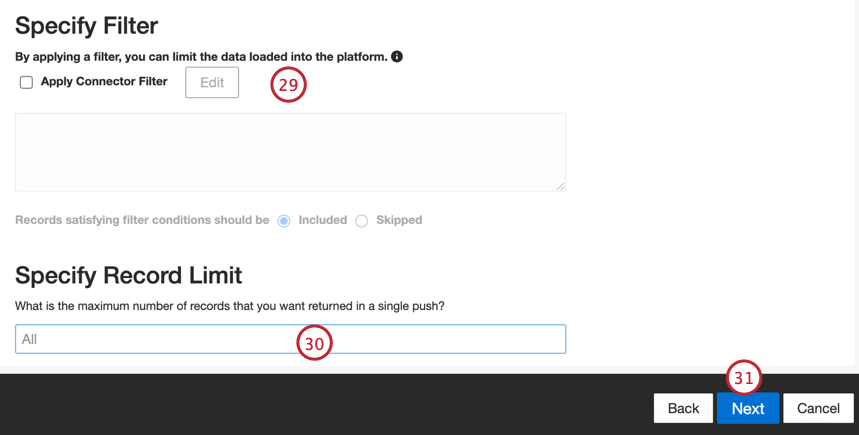
Task: Click the 'Records satisfying filter conditions' label
Action: pyautogui.click(x=142, y=220)
